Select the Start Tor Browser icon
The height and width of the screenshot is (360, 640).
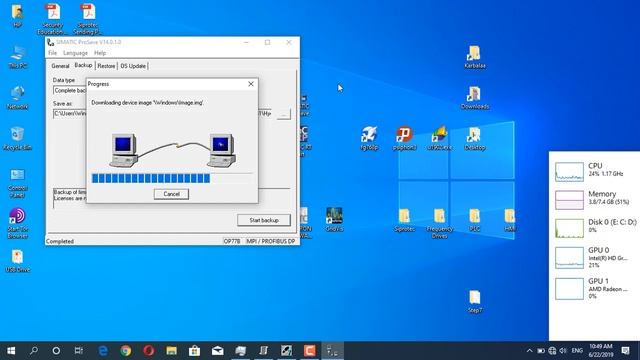[x=17, y=223]
